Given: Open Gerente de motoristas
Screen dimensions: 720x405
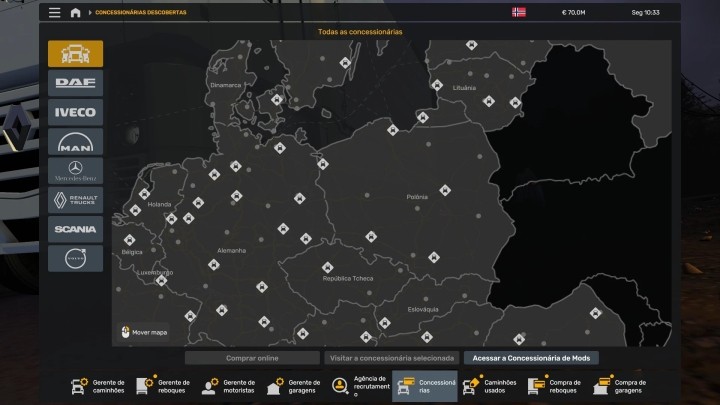Looking at the screenshot, I should (x=228, y=386).
